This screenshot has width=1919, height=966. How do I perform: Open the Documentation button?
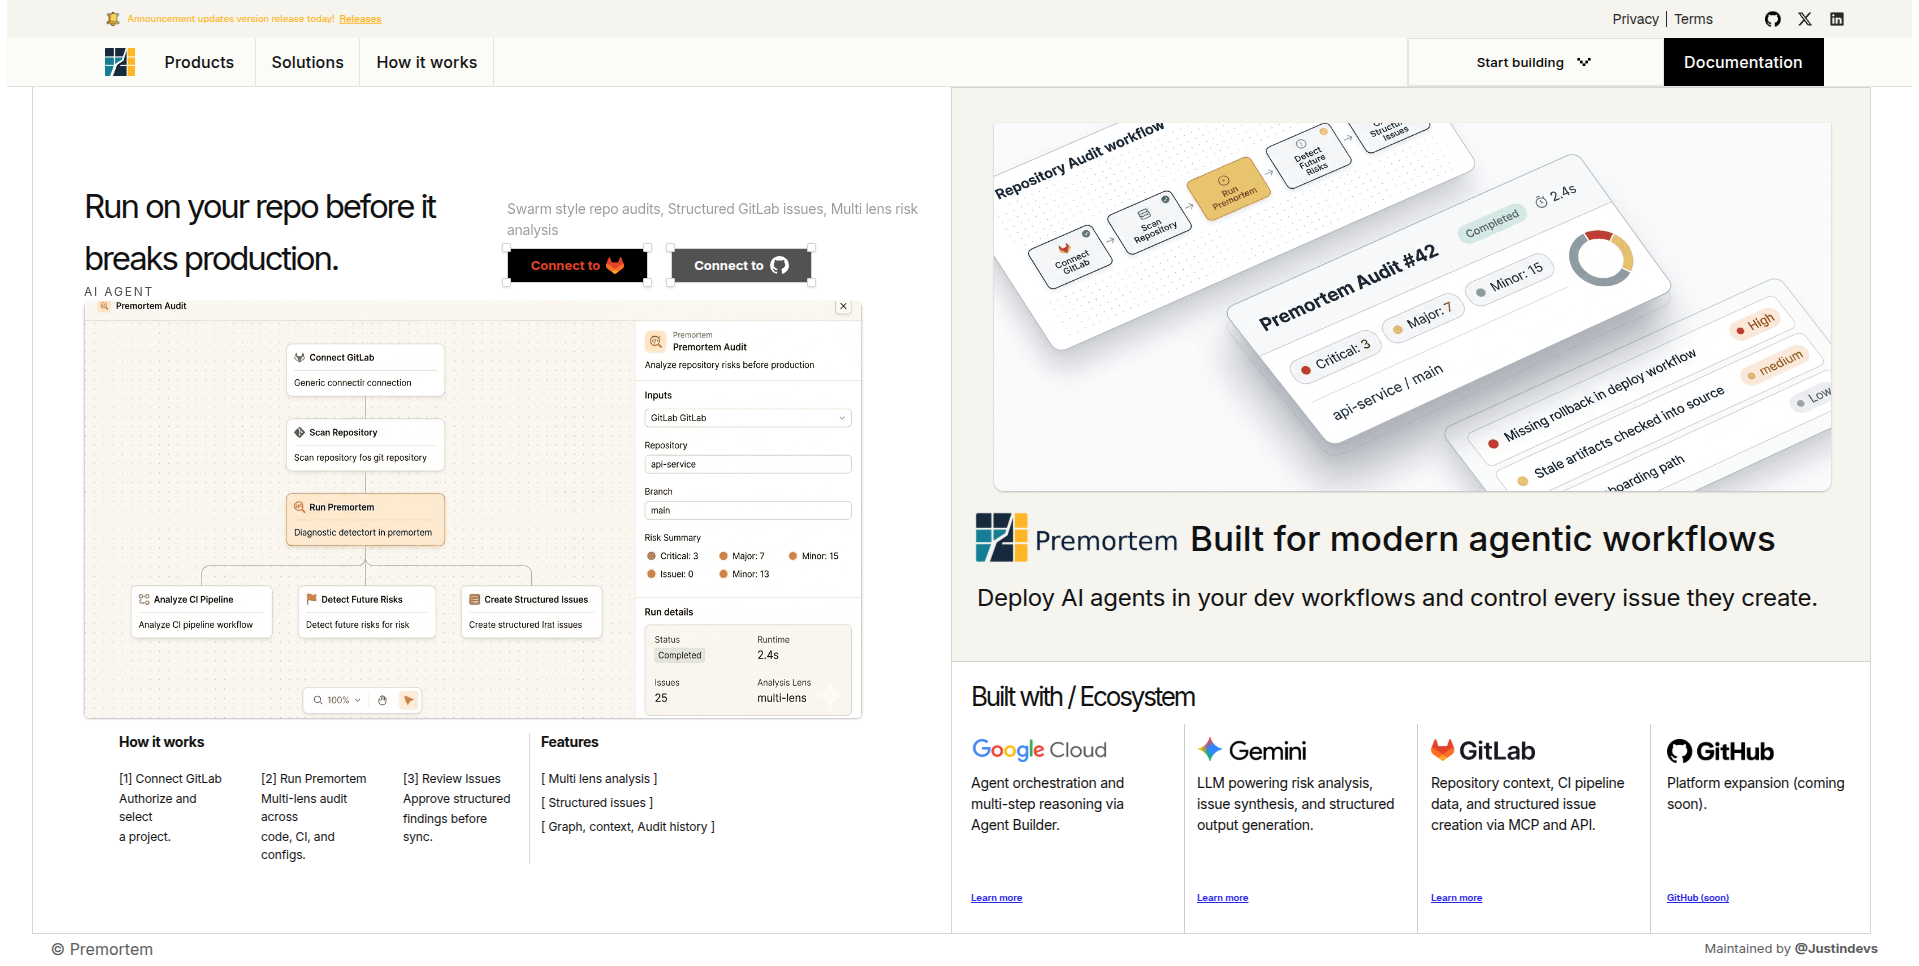[x=1743, y=62]
